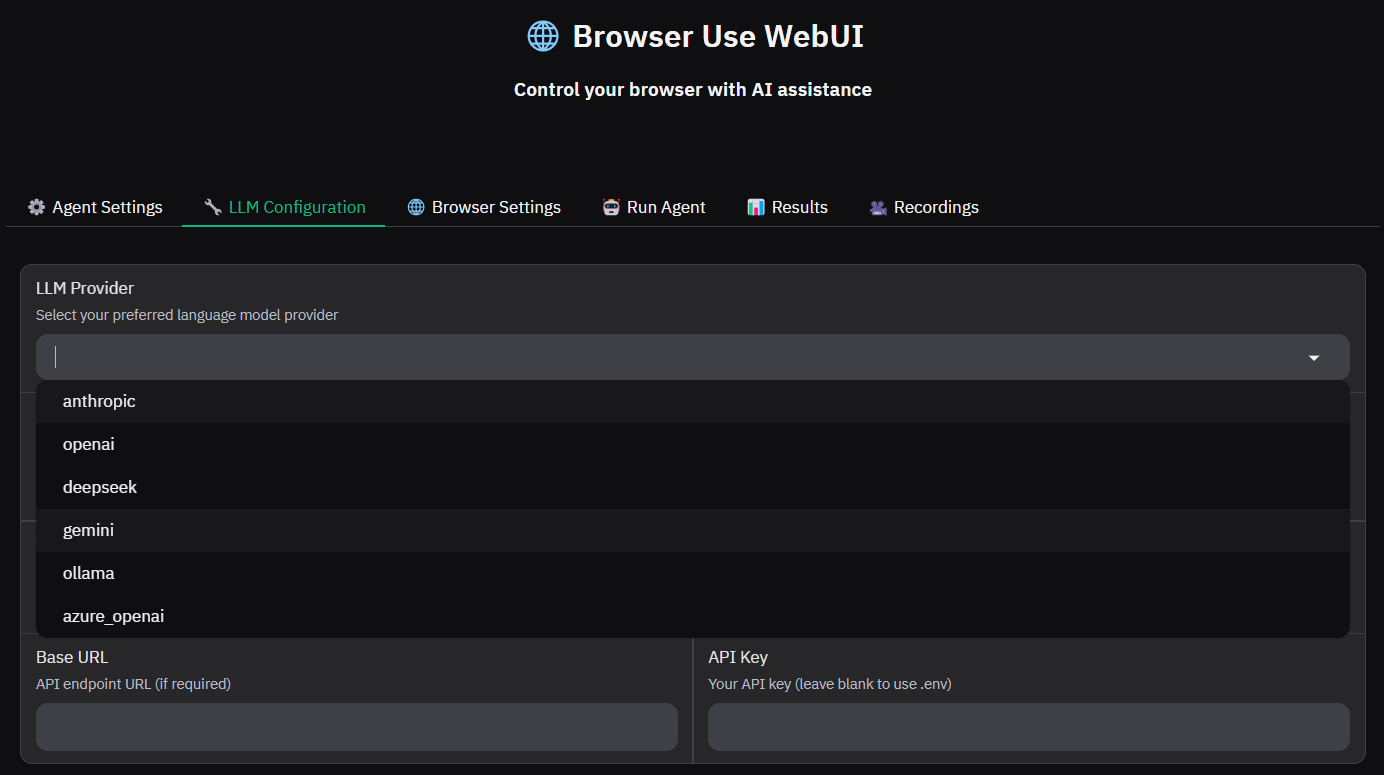This screenshot has height=775, width=1384.
Task: Click the gear icon on Agent Settings tab
Action: coord(37,207)
